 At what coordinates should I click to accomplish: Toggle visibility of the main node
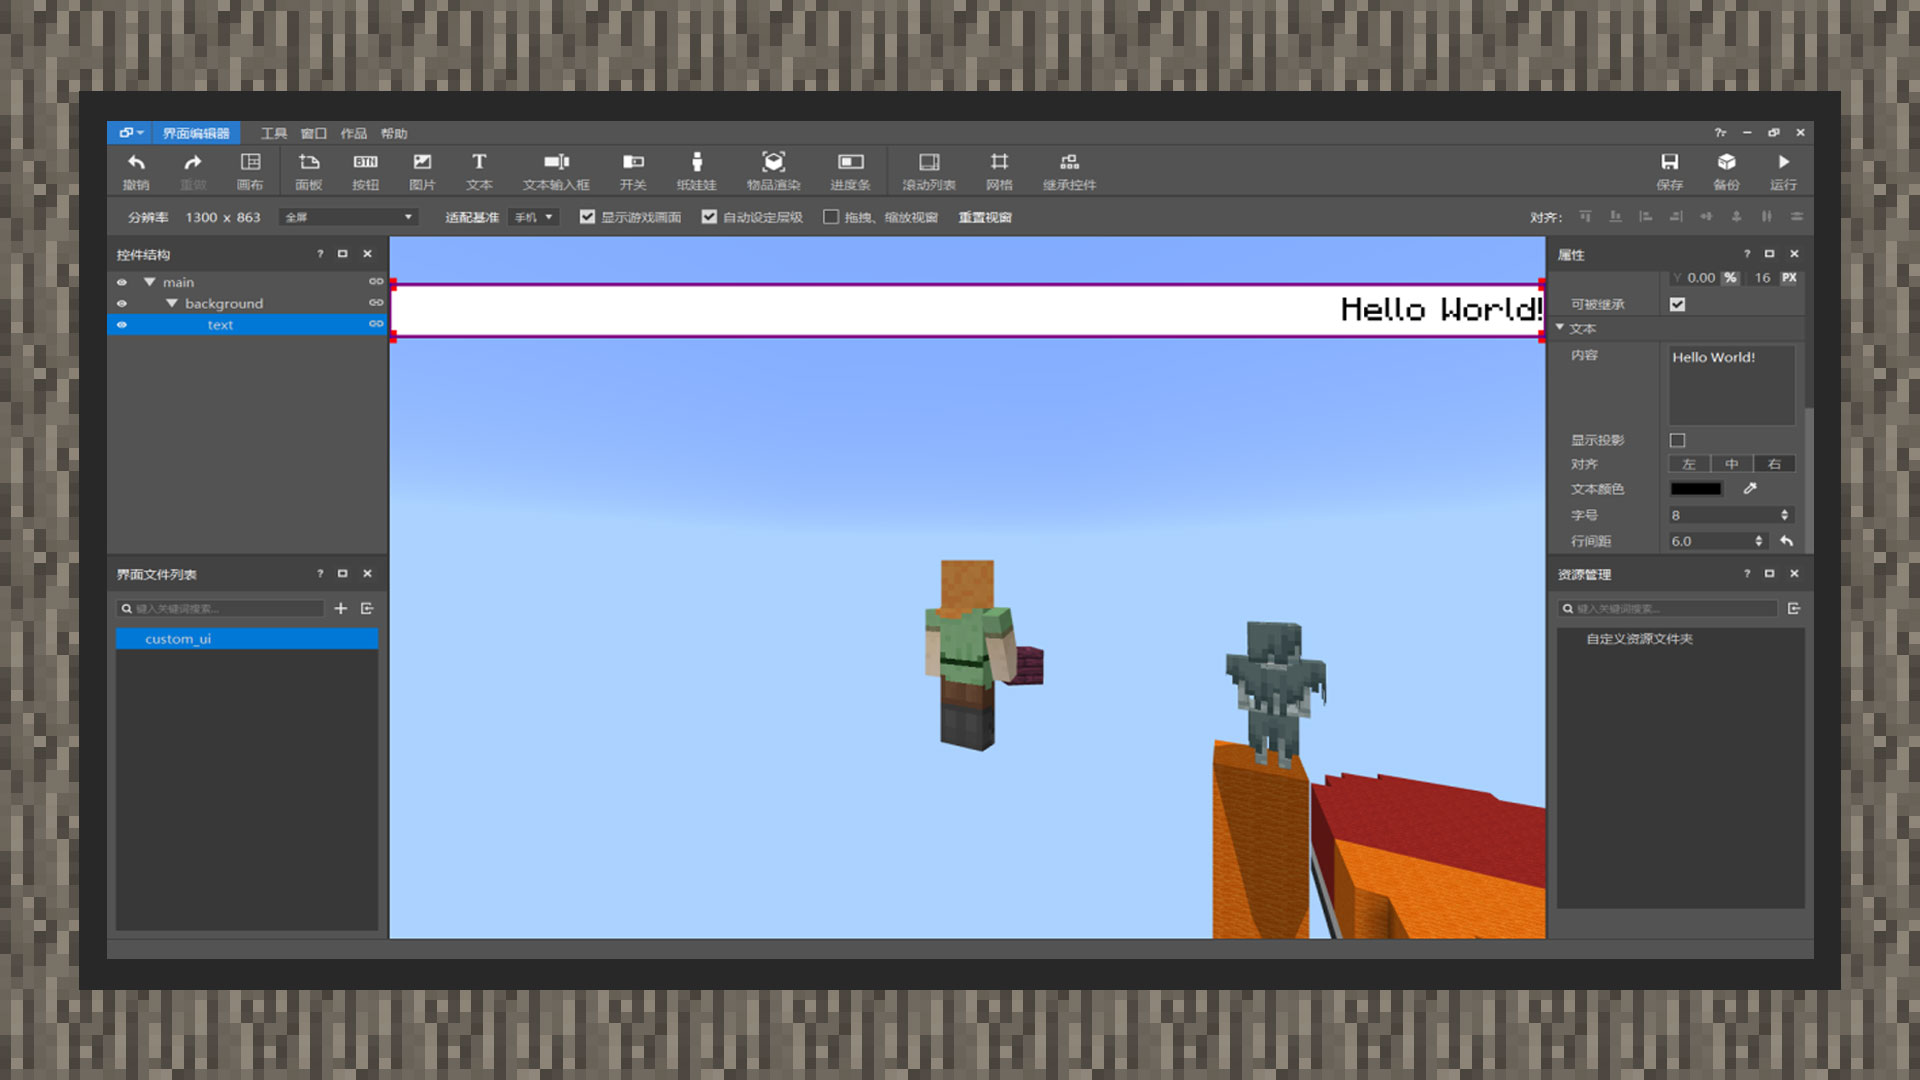coord(122,282)
